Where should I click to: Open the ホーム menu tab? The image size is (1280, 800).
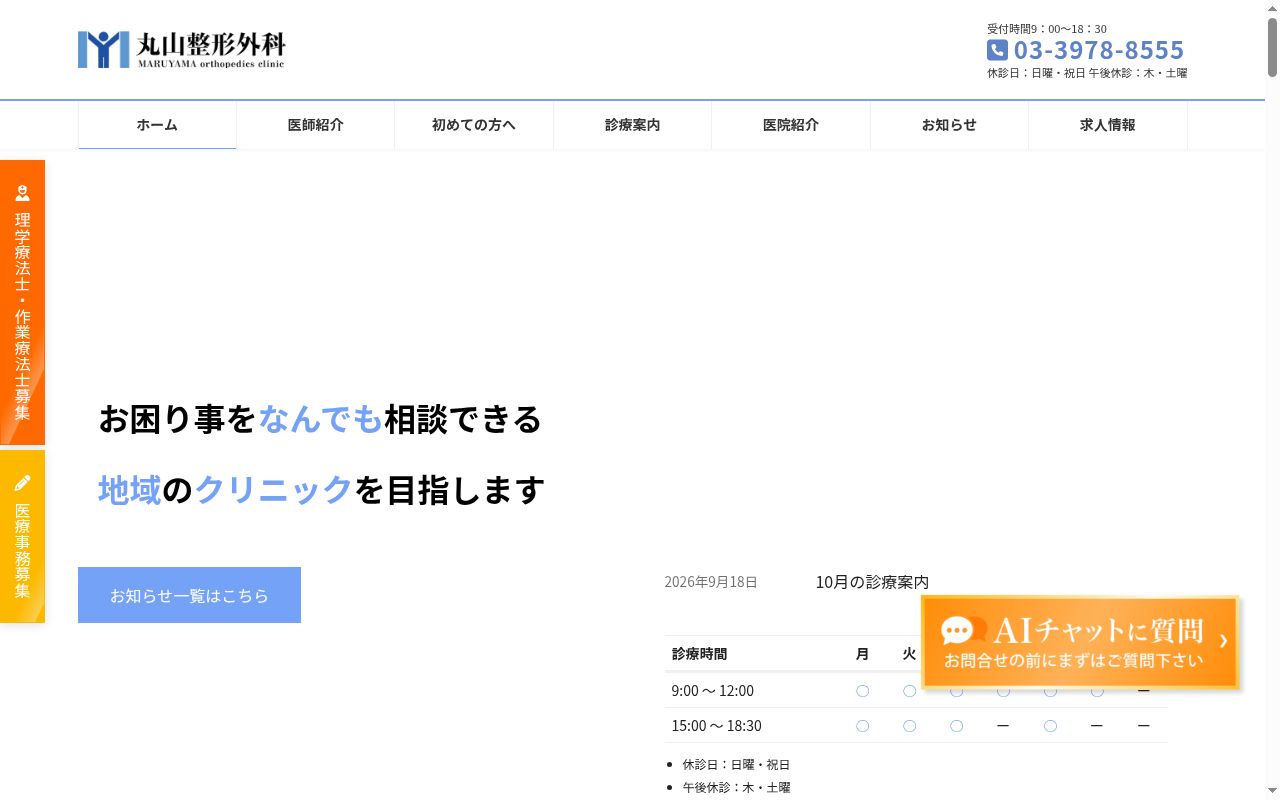[157, 125]
